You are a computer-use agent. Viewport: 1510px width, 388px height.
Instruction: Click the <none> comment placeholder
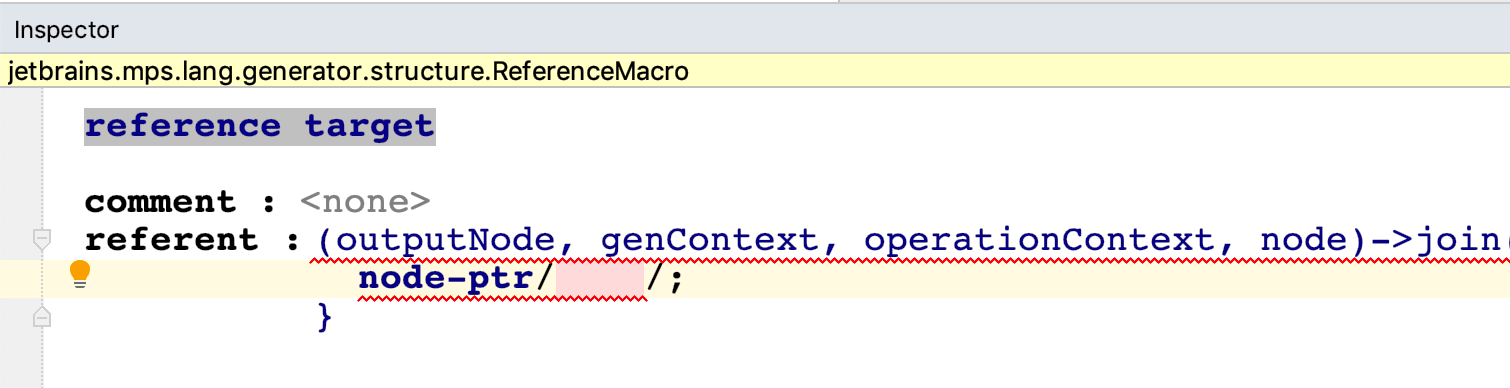365,202
